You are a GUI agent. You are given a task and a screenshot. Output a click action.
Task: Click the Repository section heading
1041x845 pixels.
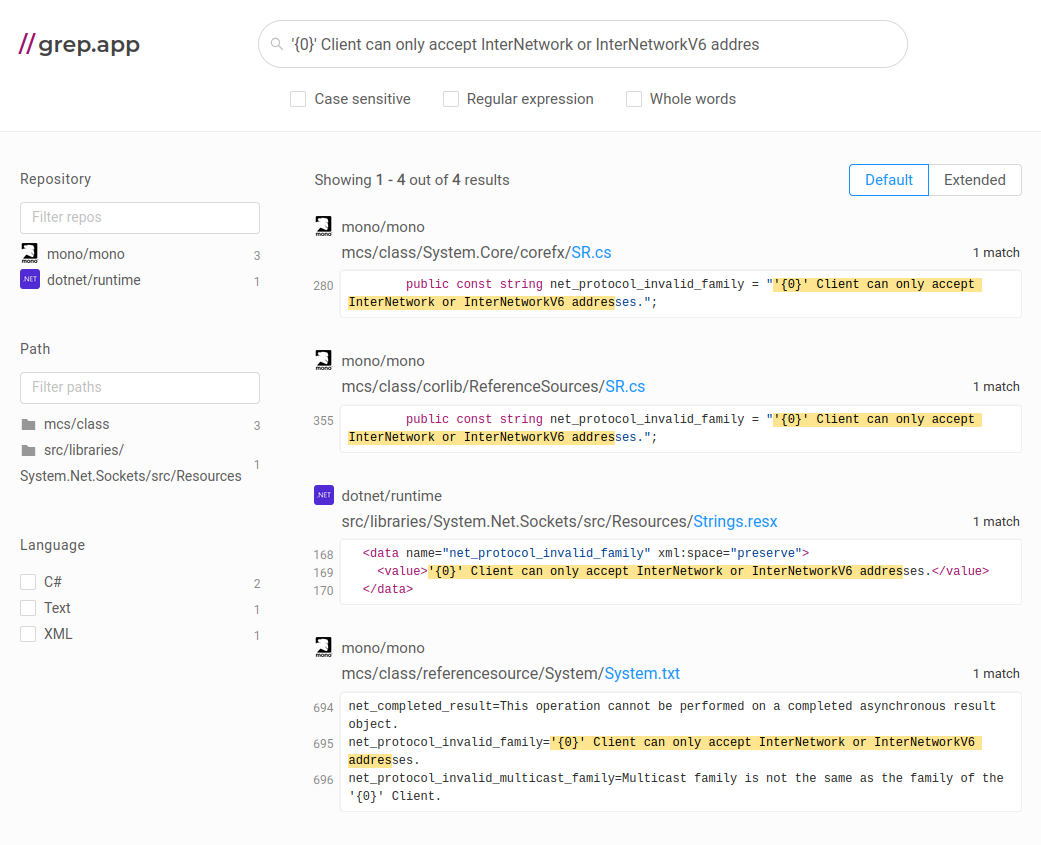[55, 179]
